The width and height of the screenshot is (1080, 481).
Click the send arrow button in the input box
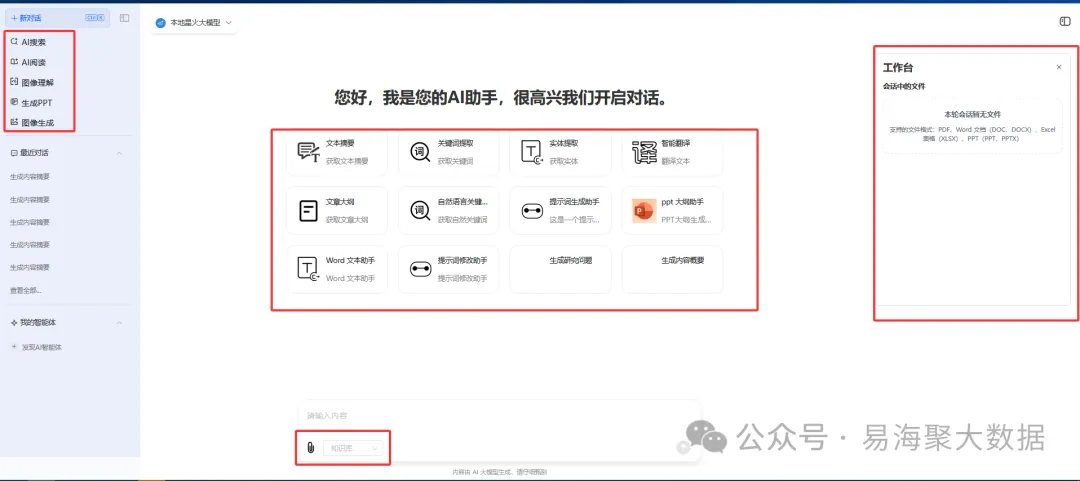tap(683, 447)
